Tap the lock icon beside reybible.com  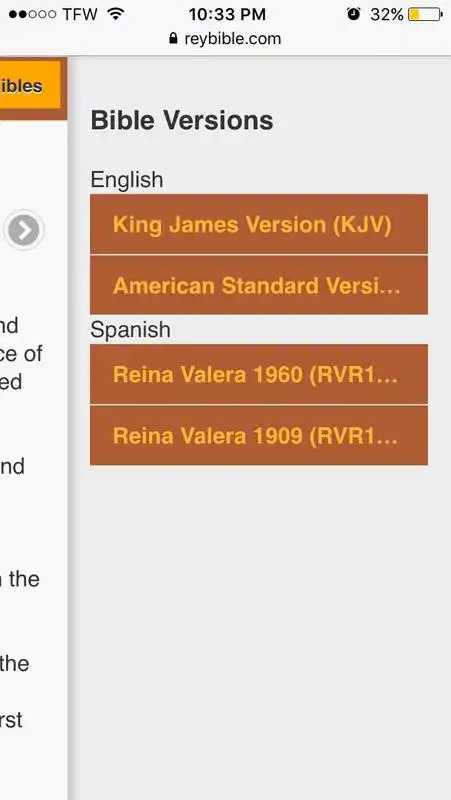point(173,39)
